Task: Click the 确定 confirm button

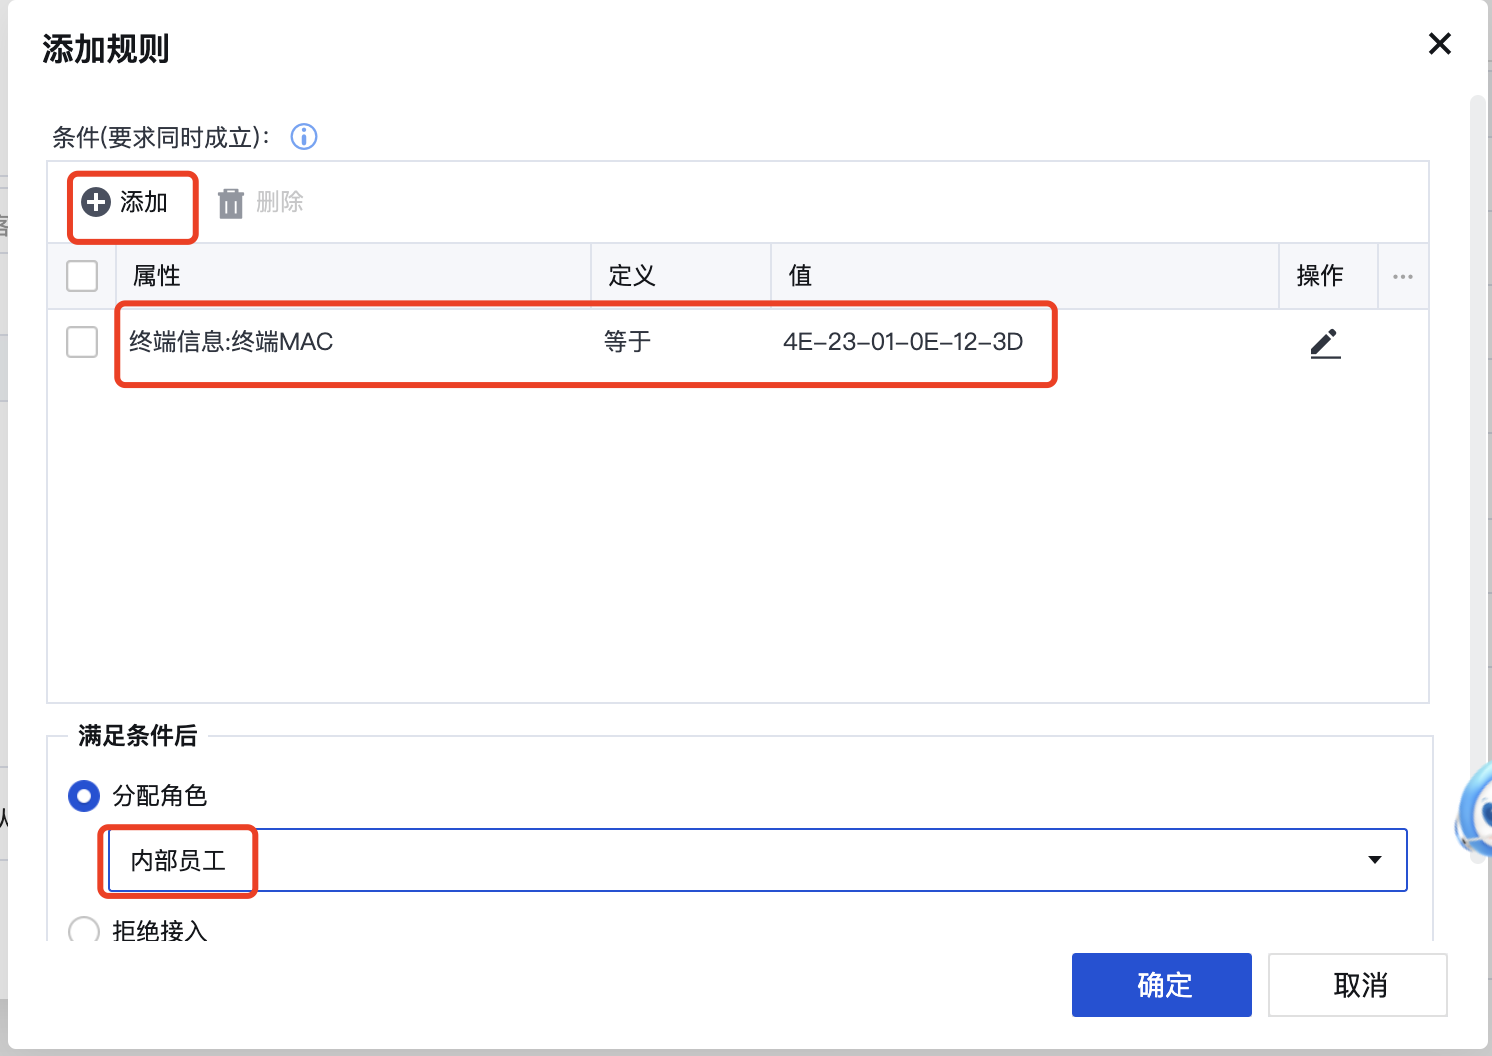Action: pyautogui.click(x=1162, y=985)
